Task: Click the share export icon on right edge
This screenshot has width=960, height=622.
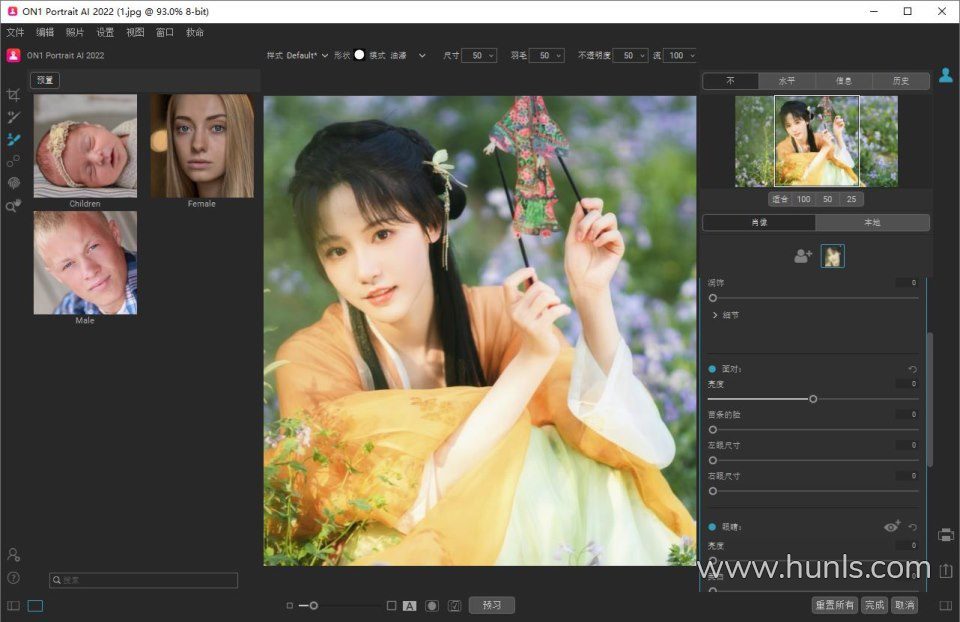Action: pyautogui.click(x=945, y=570)
